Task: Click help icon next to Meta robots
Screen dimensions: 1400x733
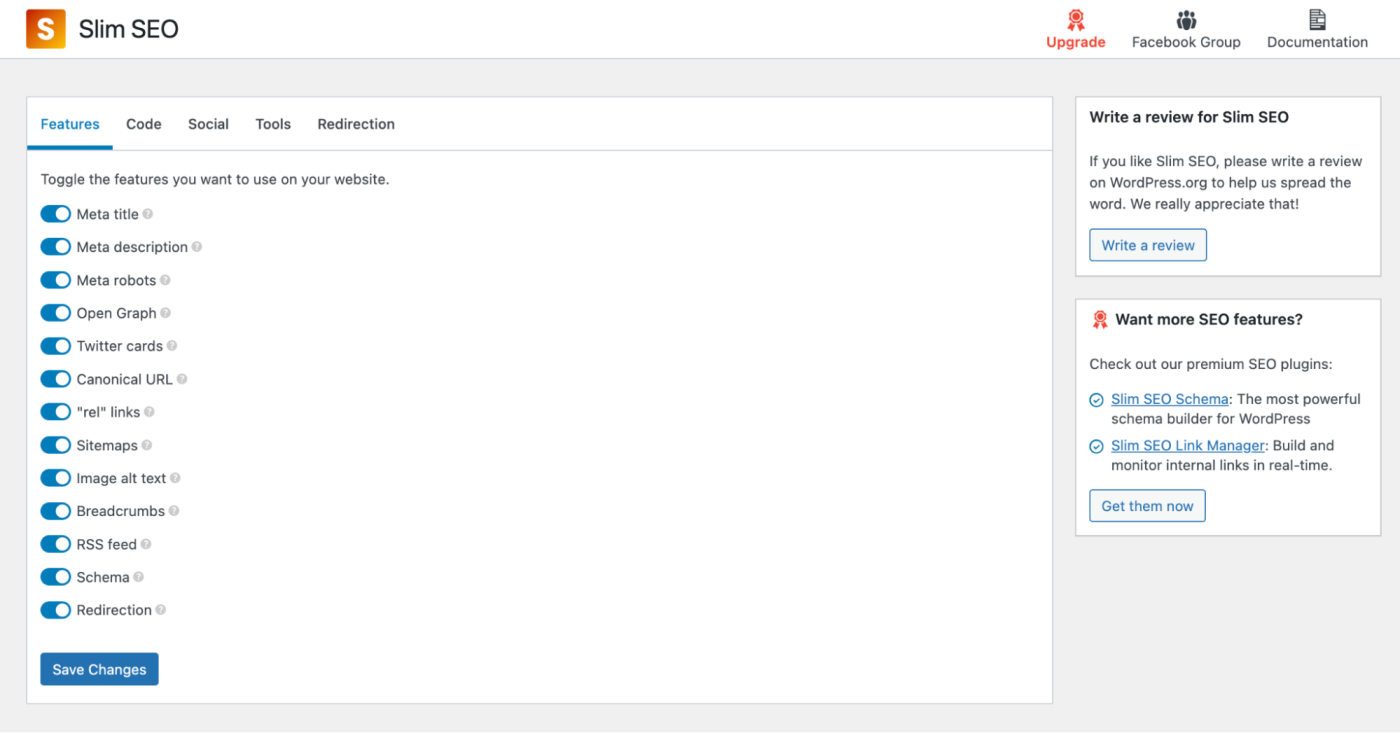Action: [165, 280]
